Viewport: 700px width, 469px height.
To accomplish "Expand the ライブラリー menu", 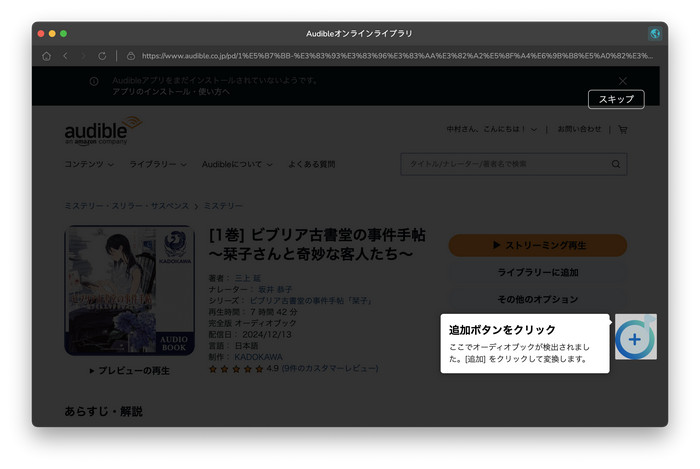I will pyautogui.click(x=158, y=164).
